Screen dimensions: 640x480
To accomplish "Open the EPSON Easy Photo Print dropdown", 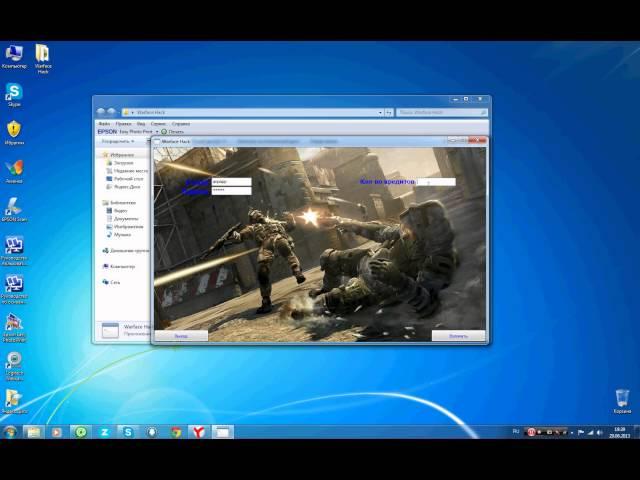I will click(157, 131).
